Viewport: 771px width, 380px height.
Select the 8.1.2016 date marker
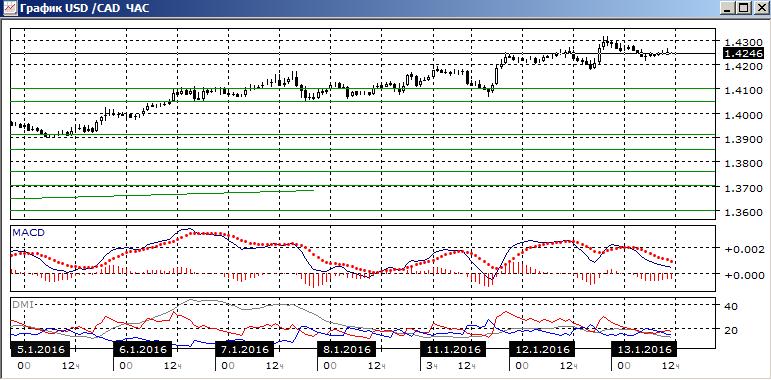[x=346, y=349]
